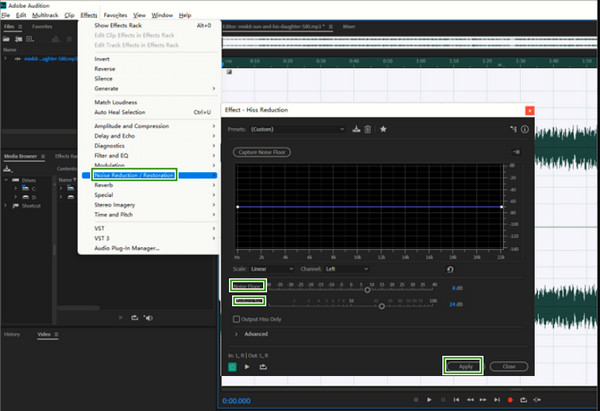Open the Video panel menu icon
Viewport: 600px width, 411px height.
pos(56,334)
